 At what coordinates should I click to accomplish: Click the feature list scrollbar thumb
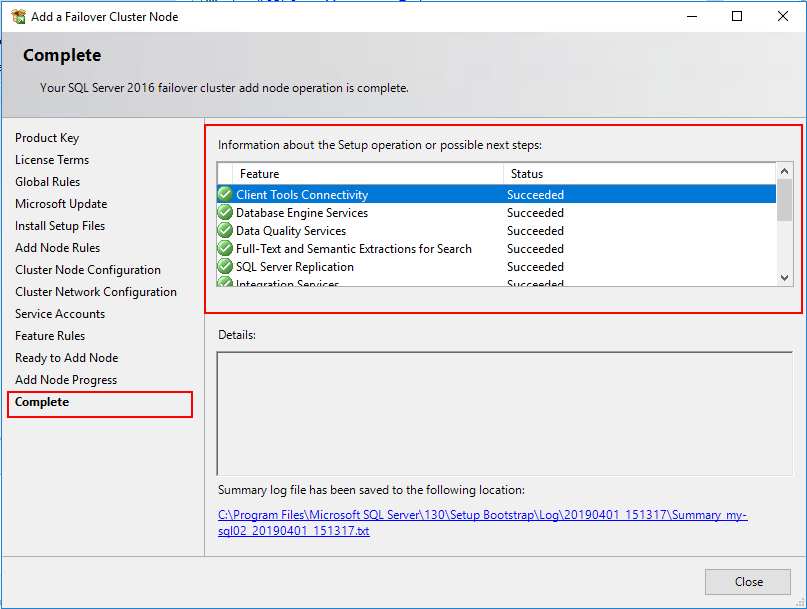click(784, 200)
